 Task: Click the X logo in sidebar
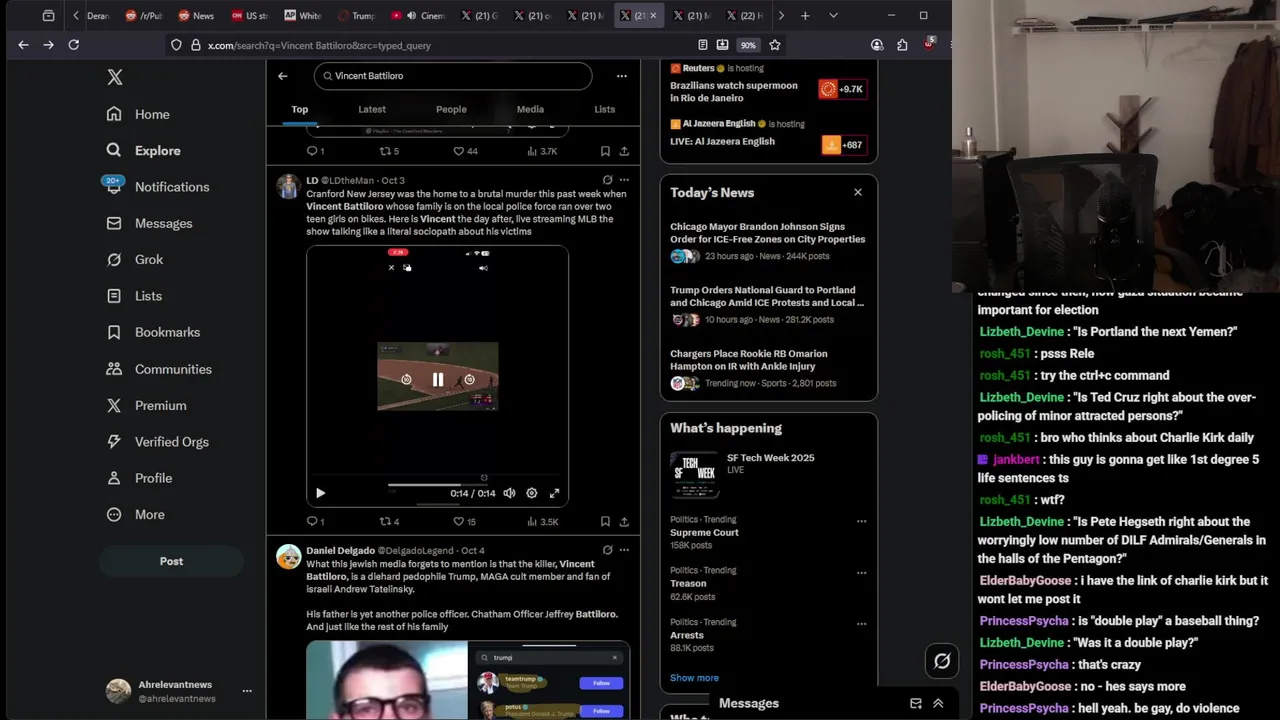click(115, 77)
